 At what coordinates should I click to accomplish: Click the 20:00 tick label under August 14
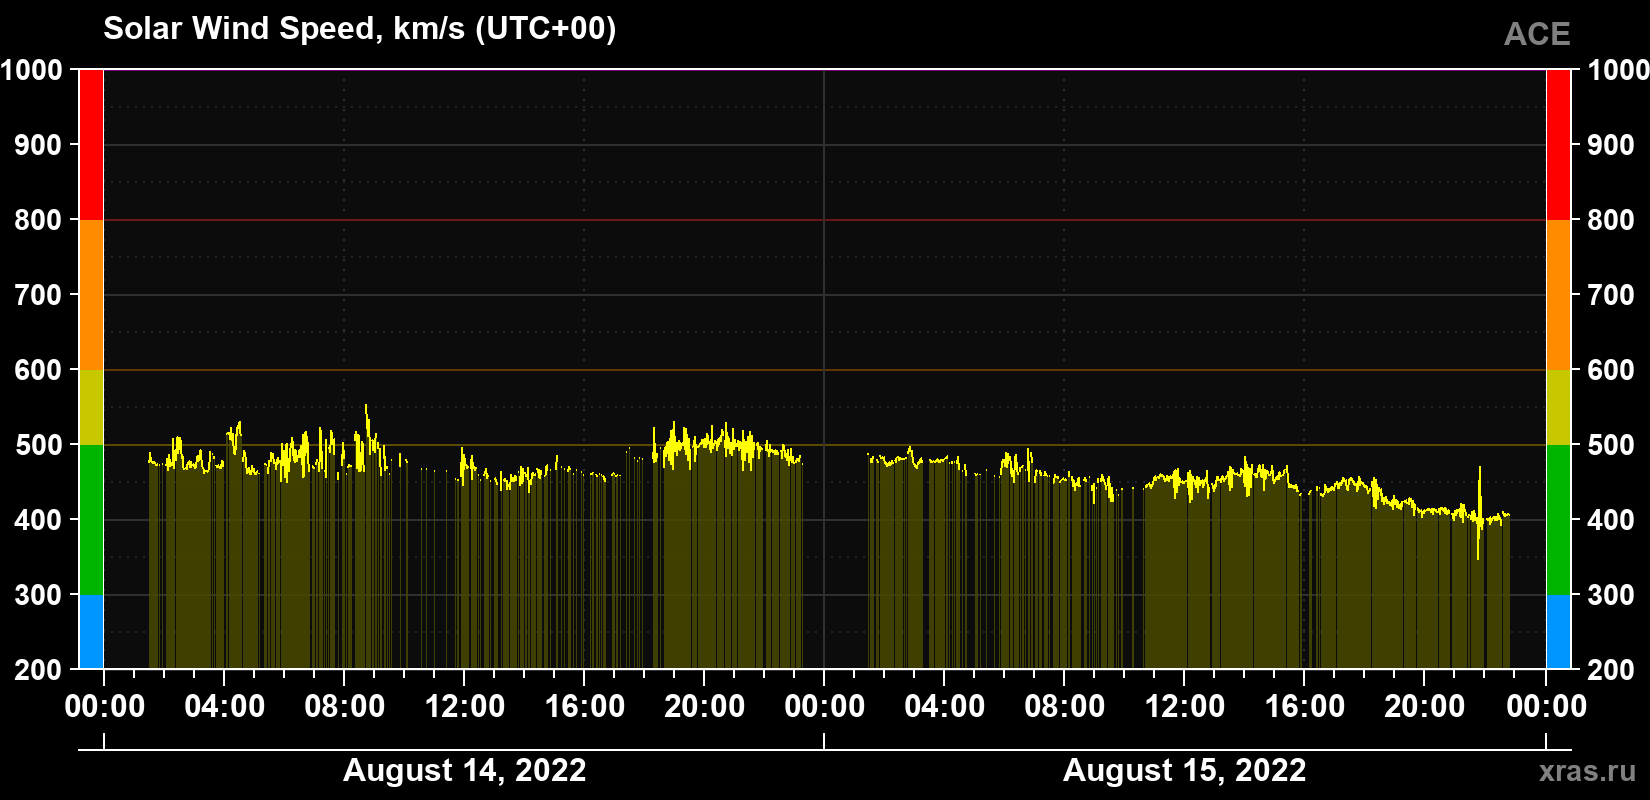705,707
